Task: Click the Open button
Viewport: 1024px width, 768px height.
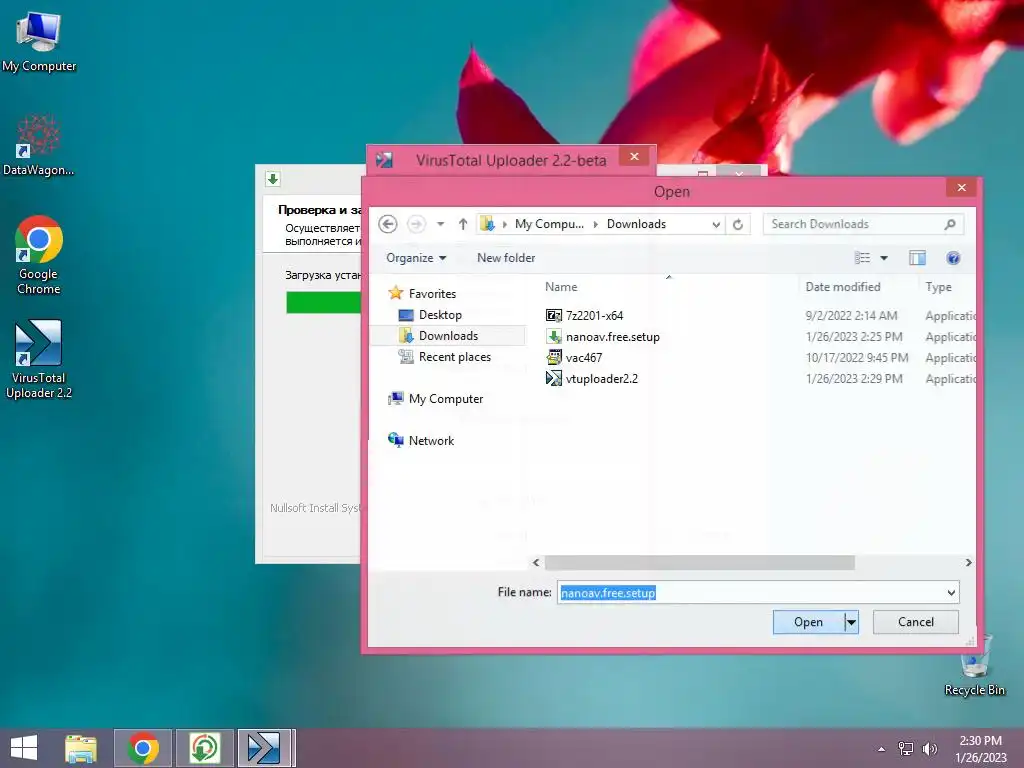Action: pos(808,622)
